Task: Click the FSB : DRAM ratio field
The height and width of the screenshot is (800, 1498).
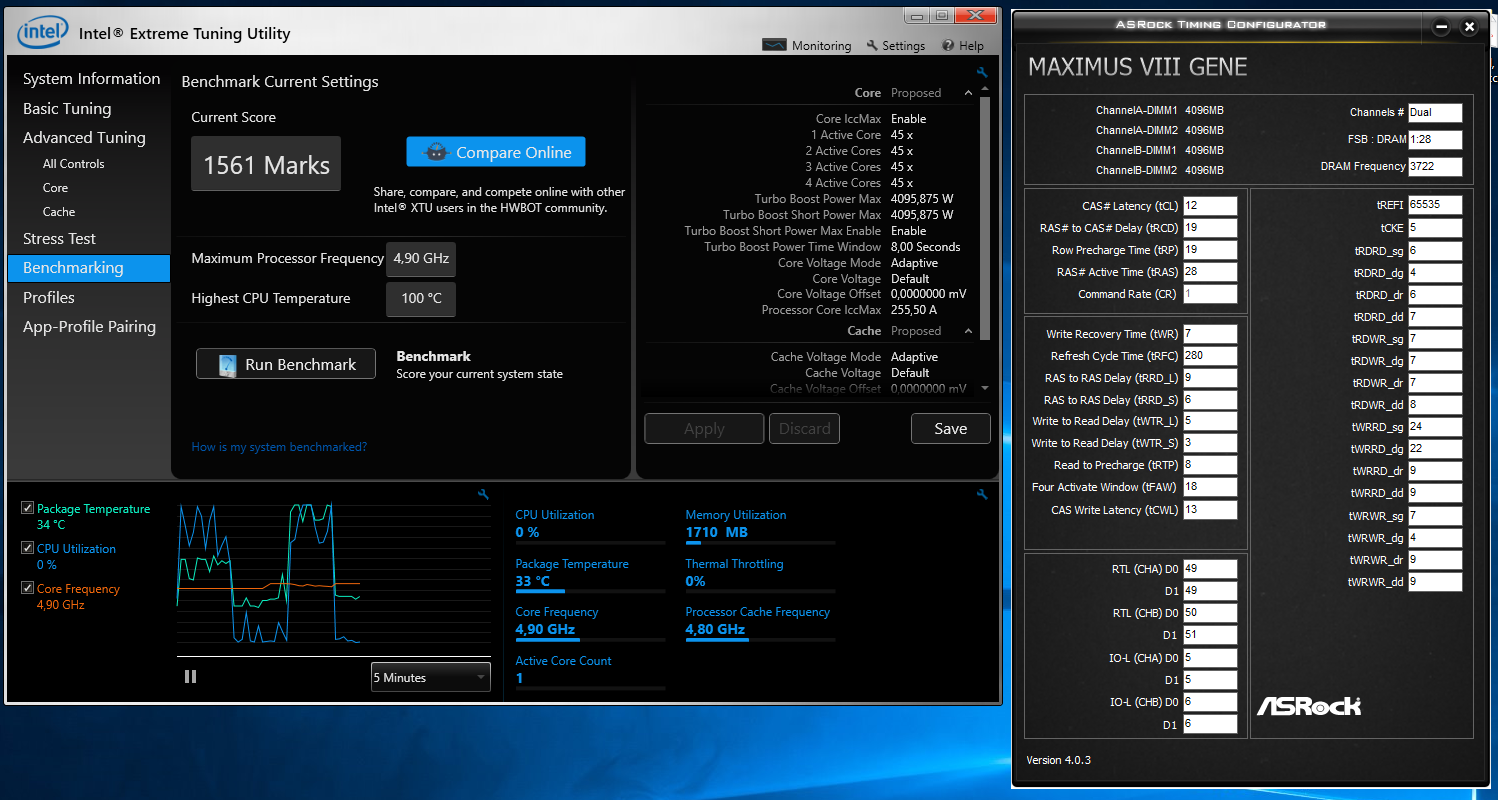Action: tap(1435, 140)
